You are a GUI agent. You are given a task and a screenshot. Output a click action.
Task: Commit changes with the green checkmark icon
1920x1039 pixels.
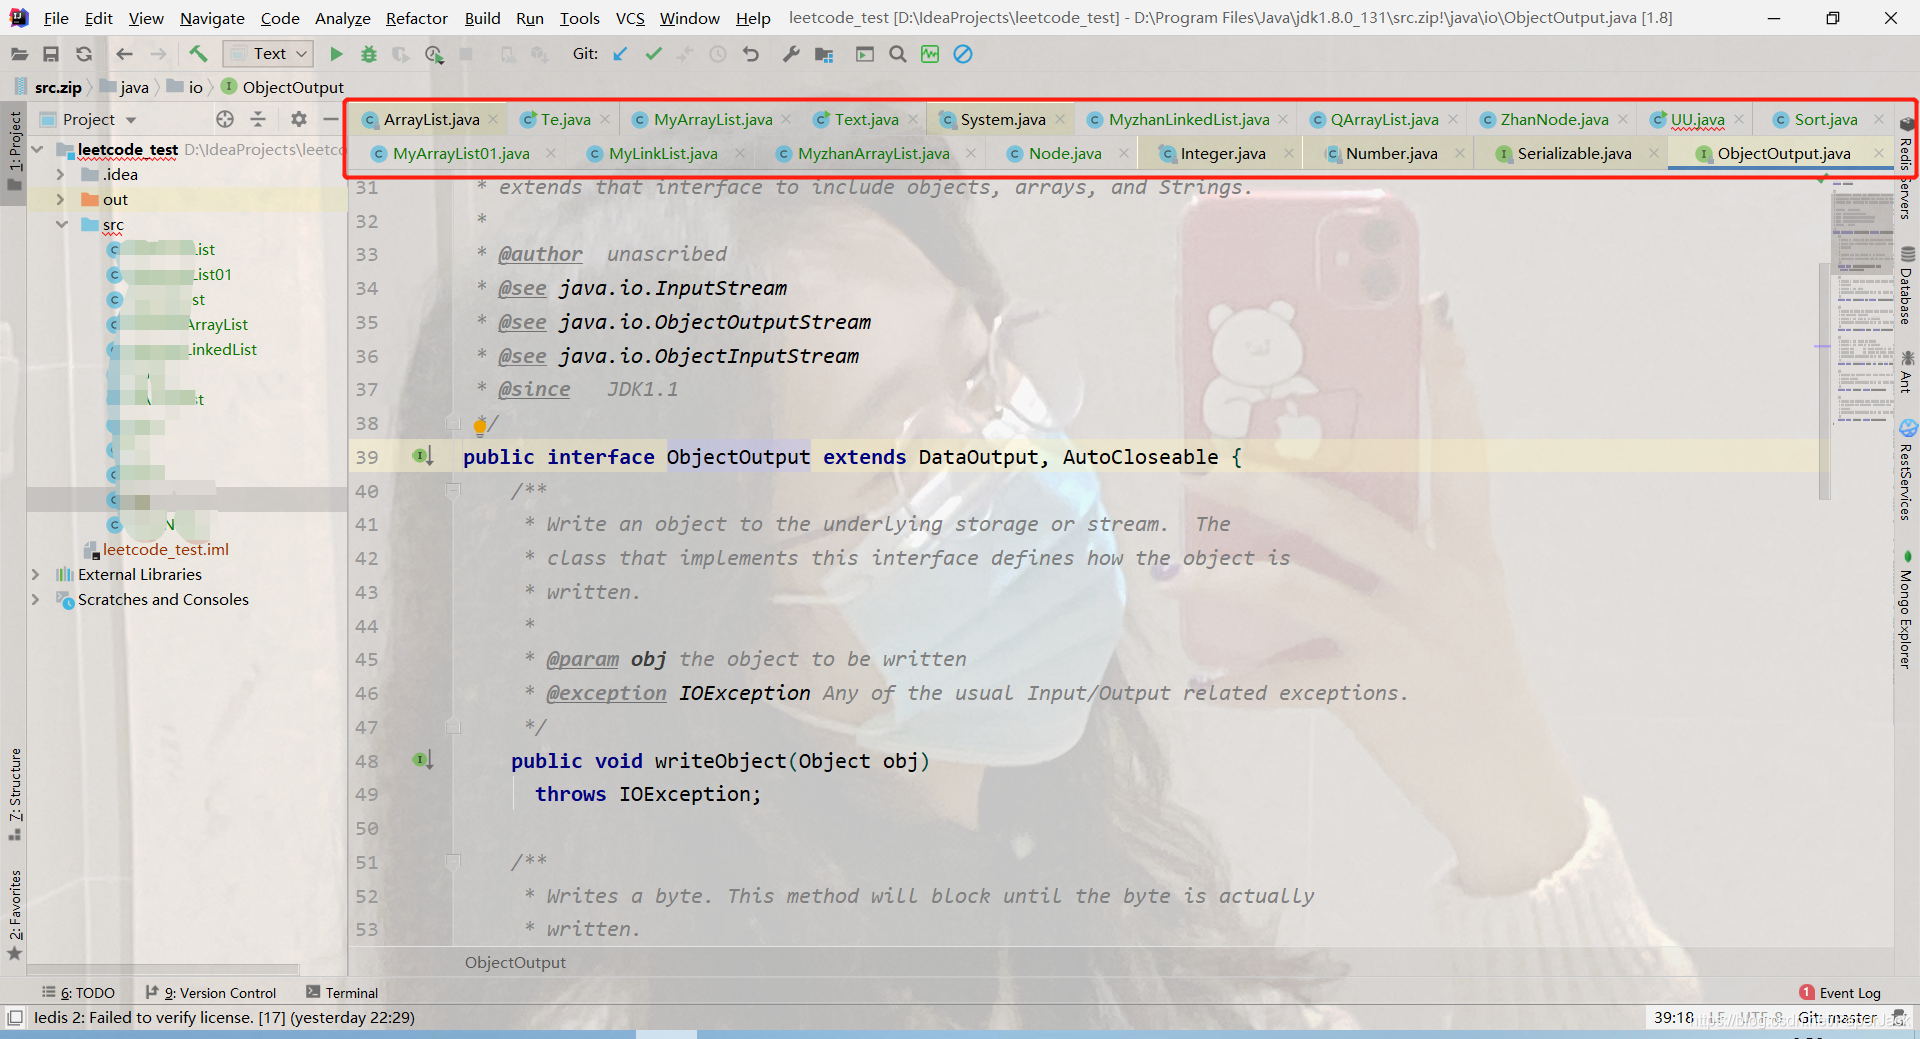[x=653, y=54]
